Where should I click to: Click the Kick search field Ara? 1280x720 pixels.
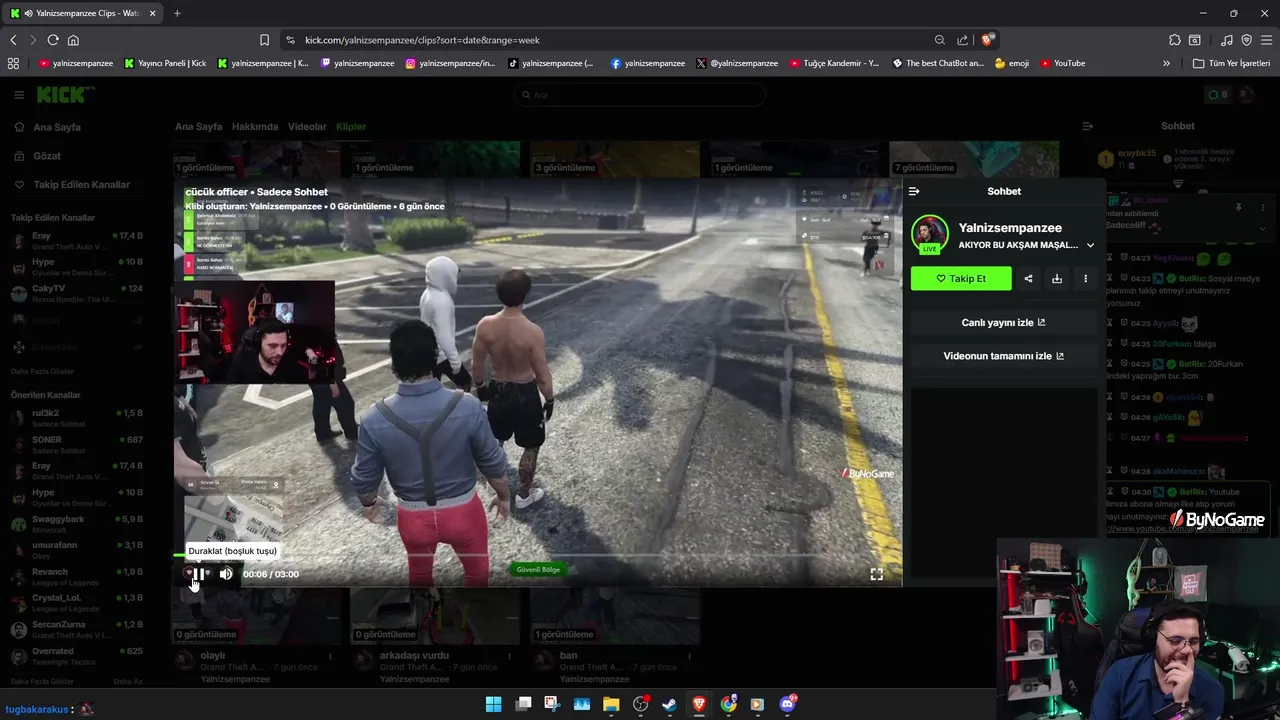click(640, 95)
